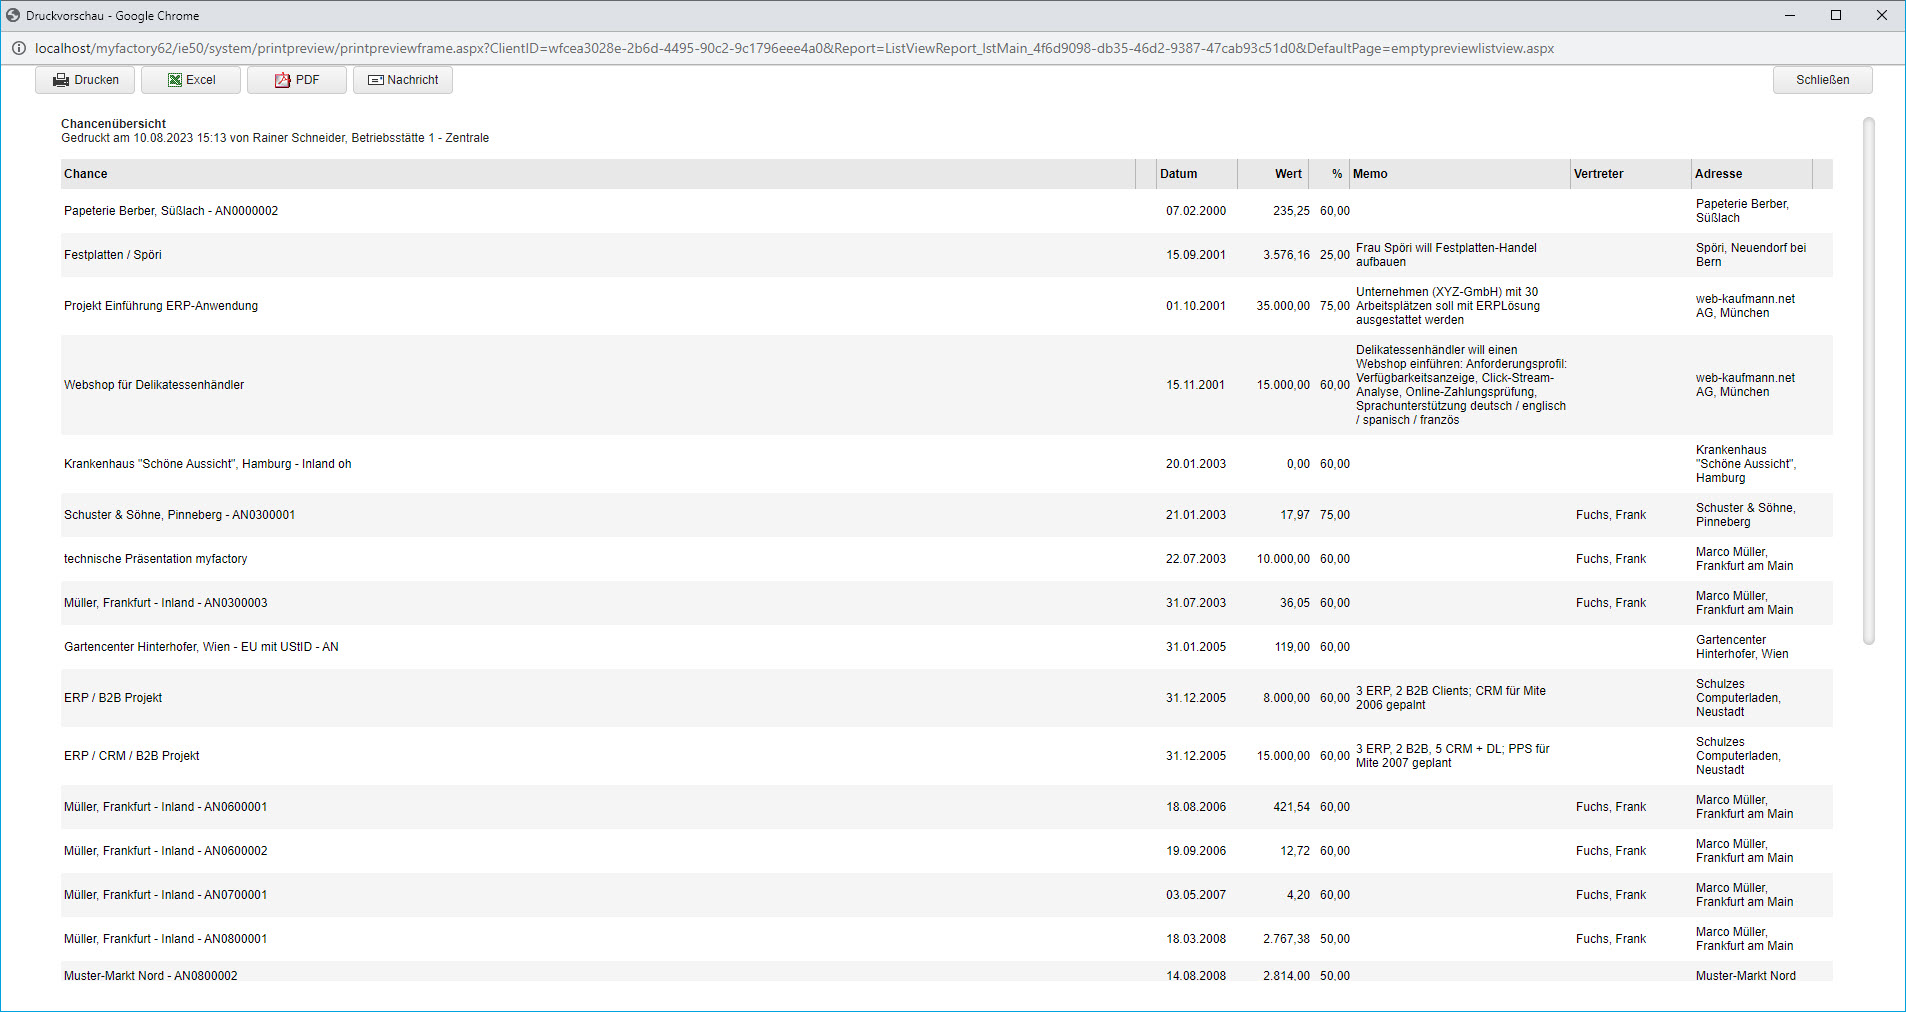Select row Krankenhaus "Schöne Aussicht", Hamburg

click(946, 464)
